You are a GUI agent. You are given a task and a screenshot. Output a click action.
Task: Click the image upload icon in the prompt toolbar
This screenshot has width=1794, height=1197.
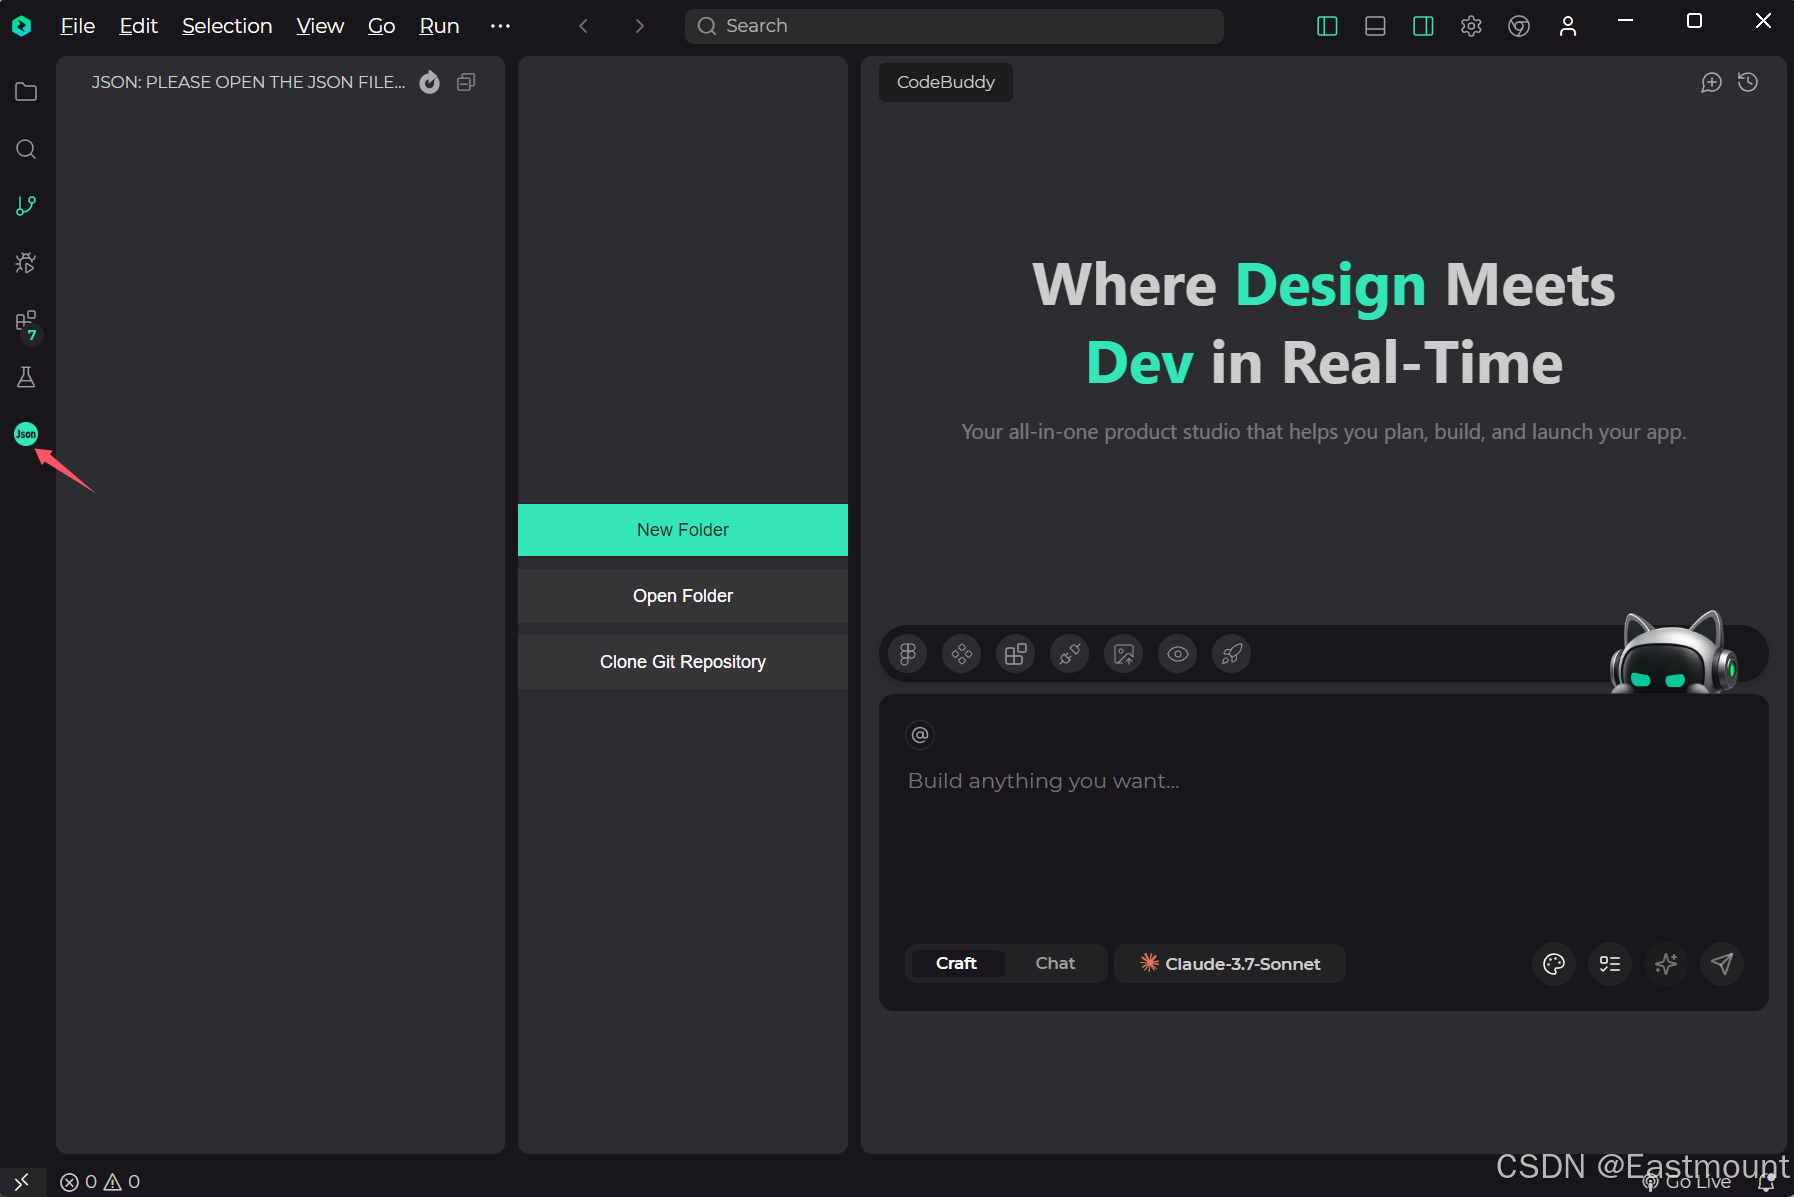[1123, 654]
